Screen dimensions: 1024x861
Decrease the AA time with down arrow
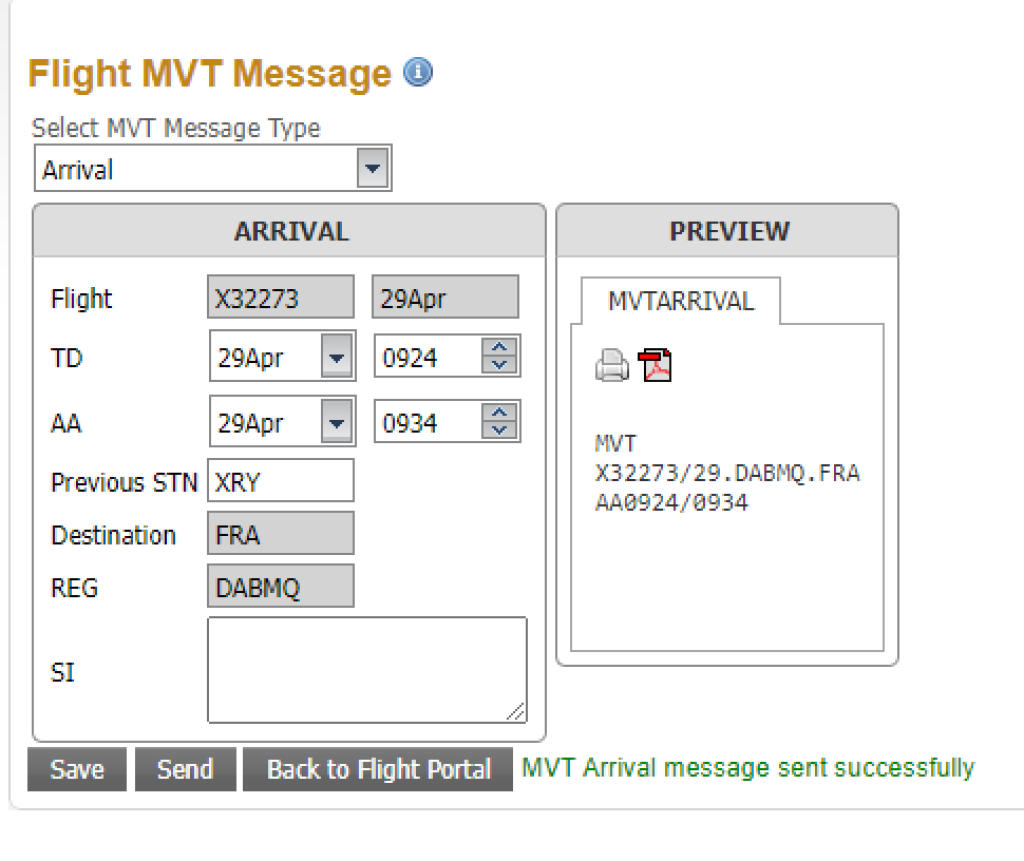point(501,431)
